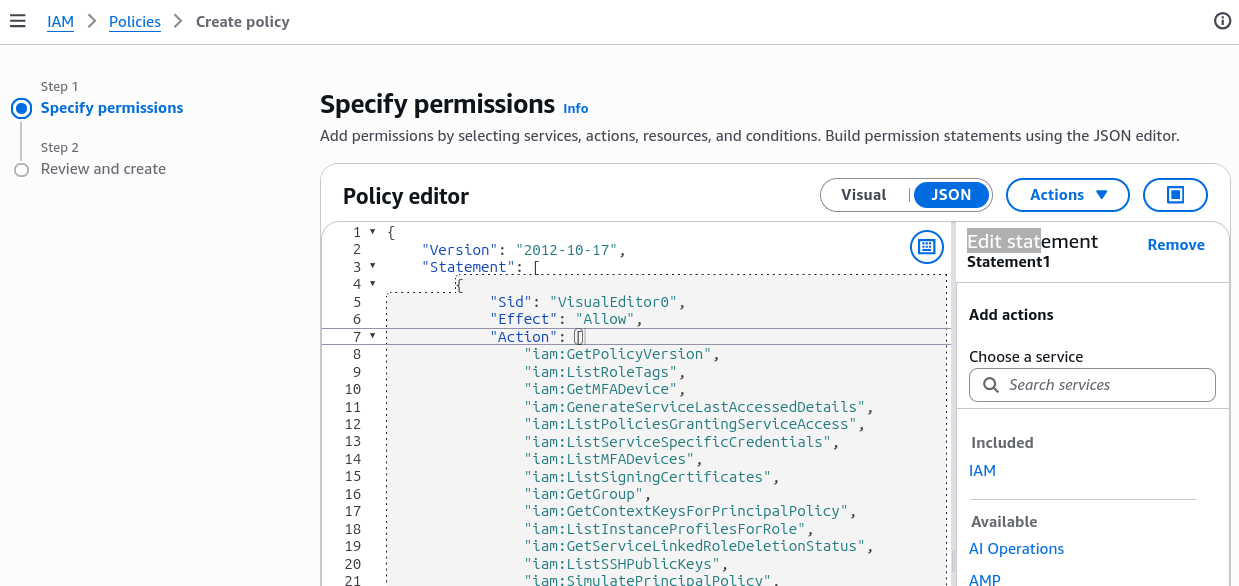
Task: Click the Policy editor heading
Action: pos(406,196)
